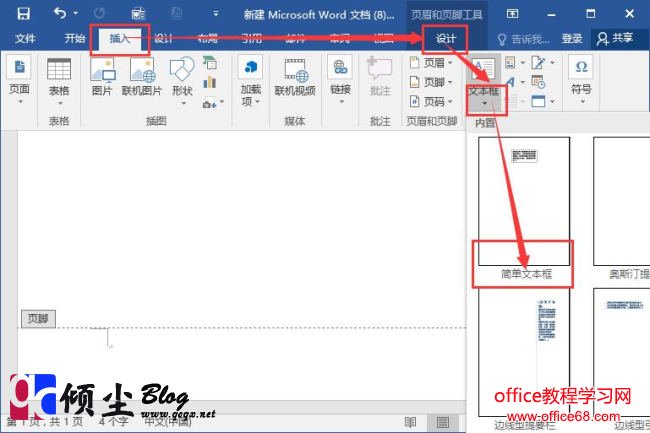
Task: Insert a picture with the 图片 icon
Action: (102, 77)
